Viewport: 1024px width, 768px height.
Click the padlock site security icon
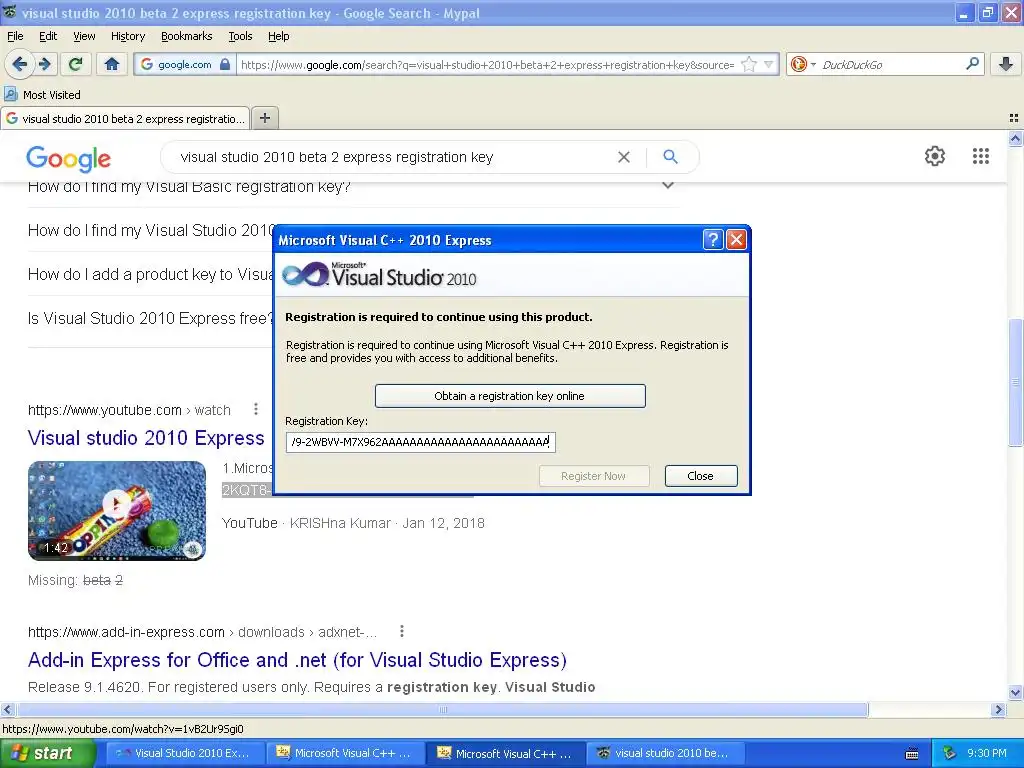pos(225,64)
